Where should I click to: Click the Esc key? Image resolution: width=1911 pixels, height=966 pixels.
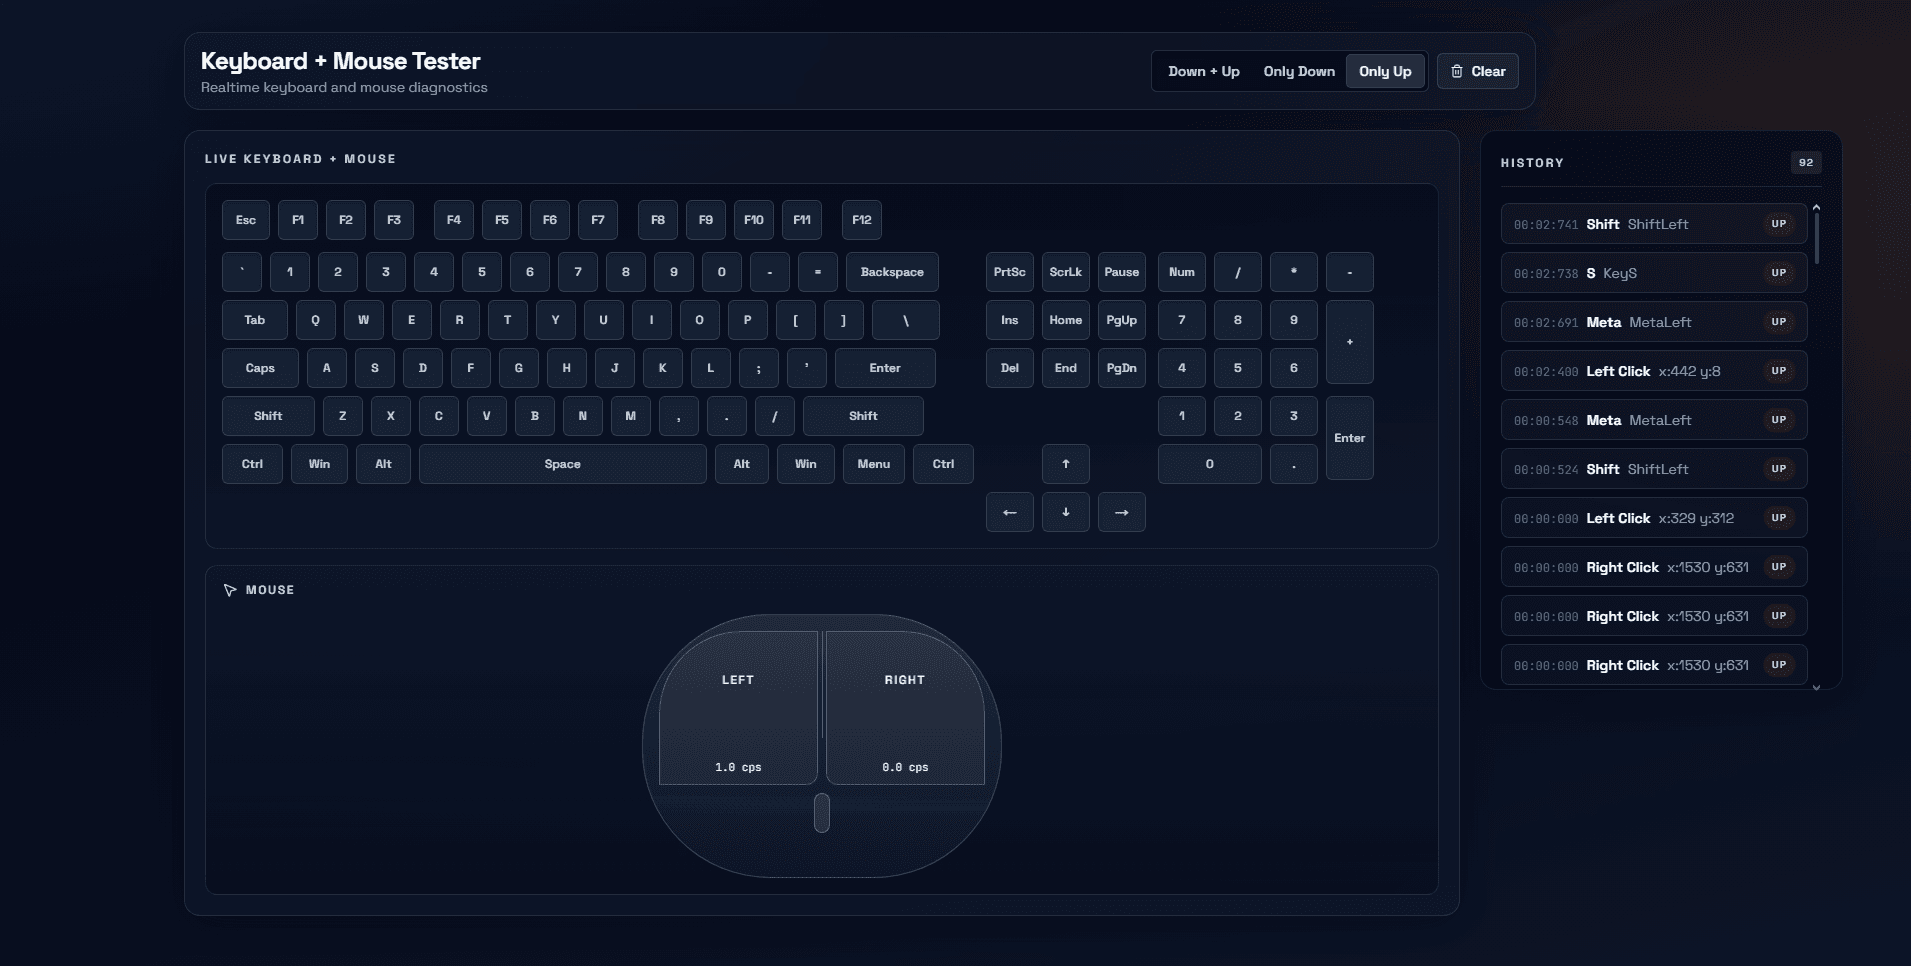pos(246,220)
